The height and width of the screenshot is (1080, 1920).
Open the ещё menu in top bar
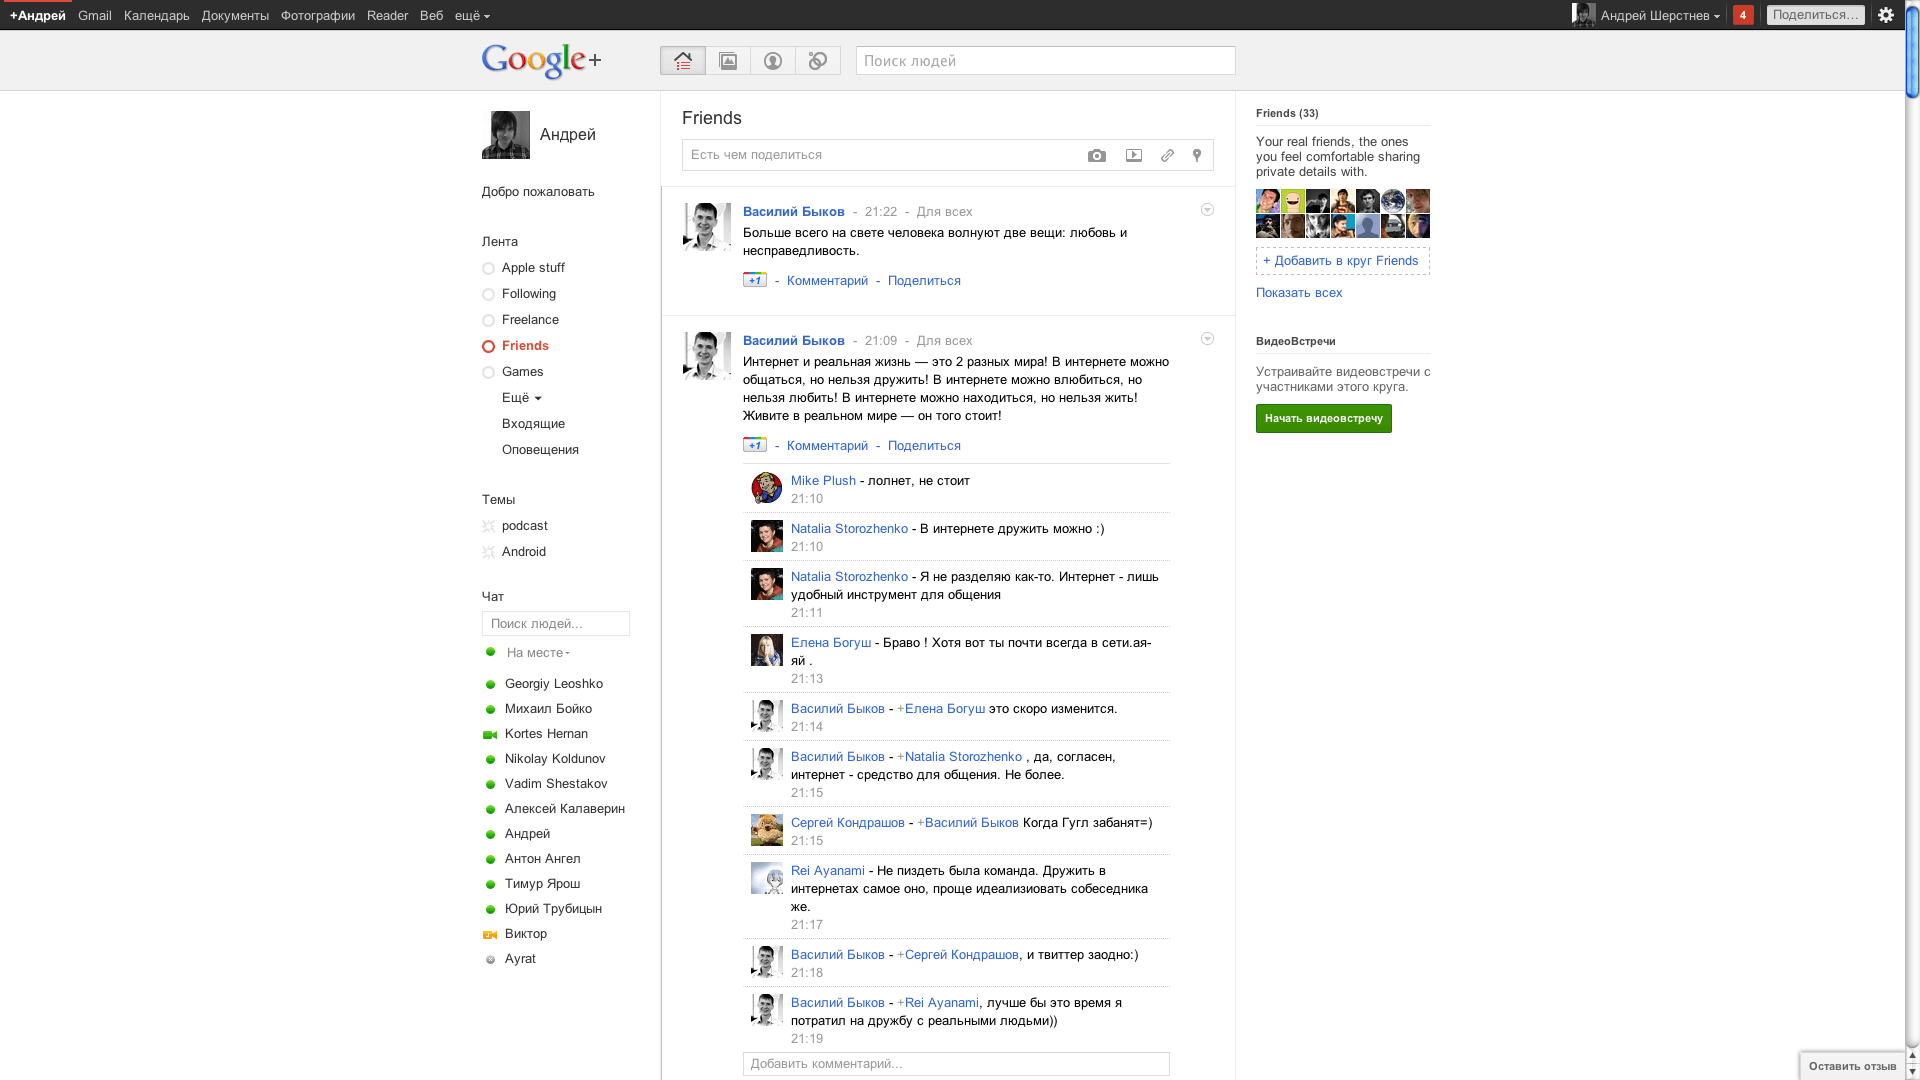[472, 16]
